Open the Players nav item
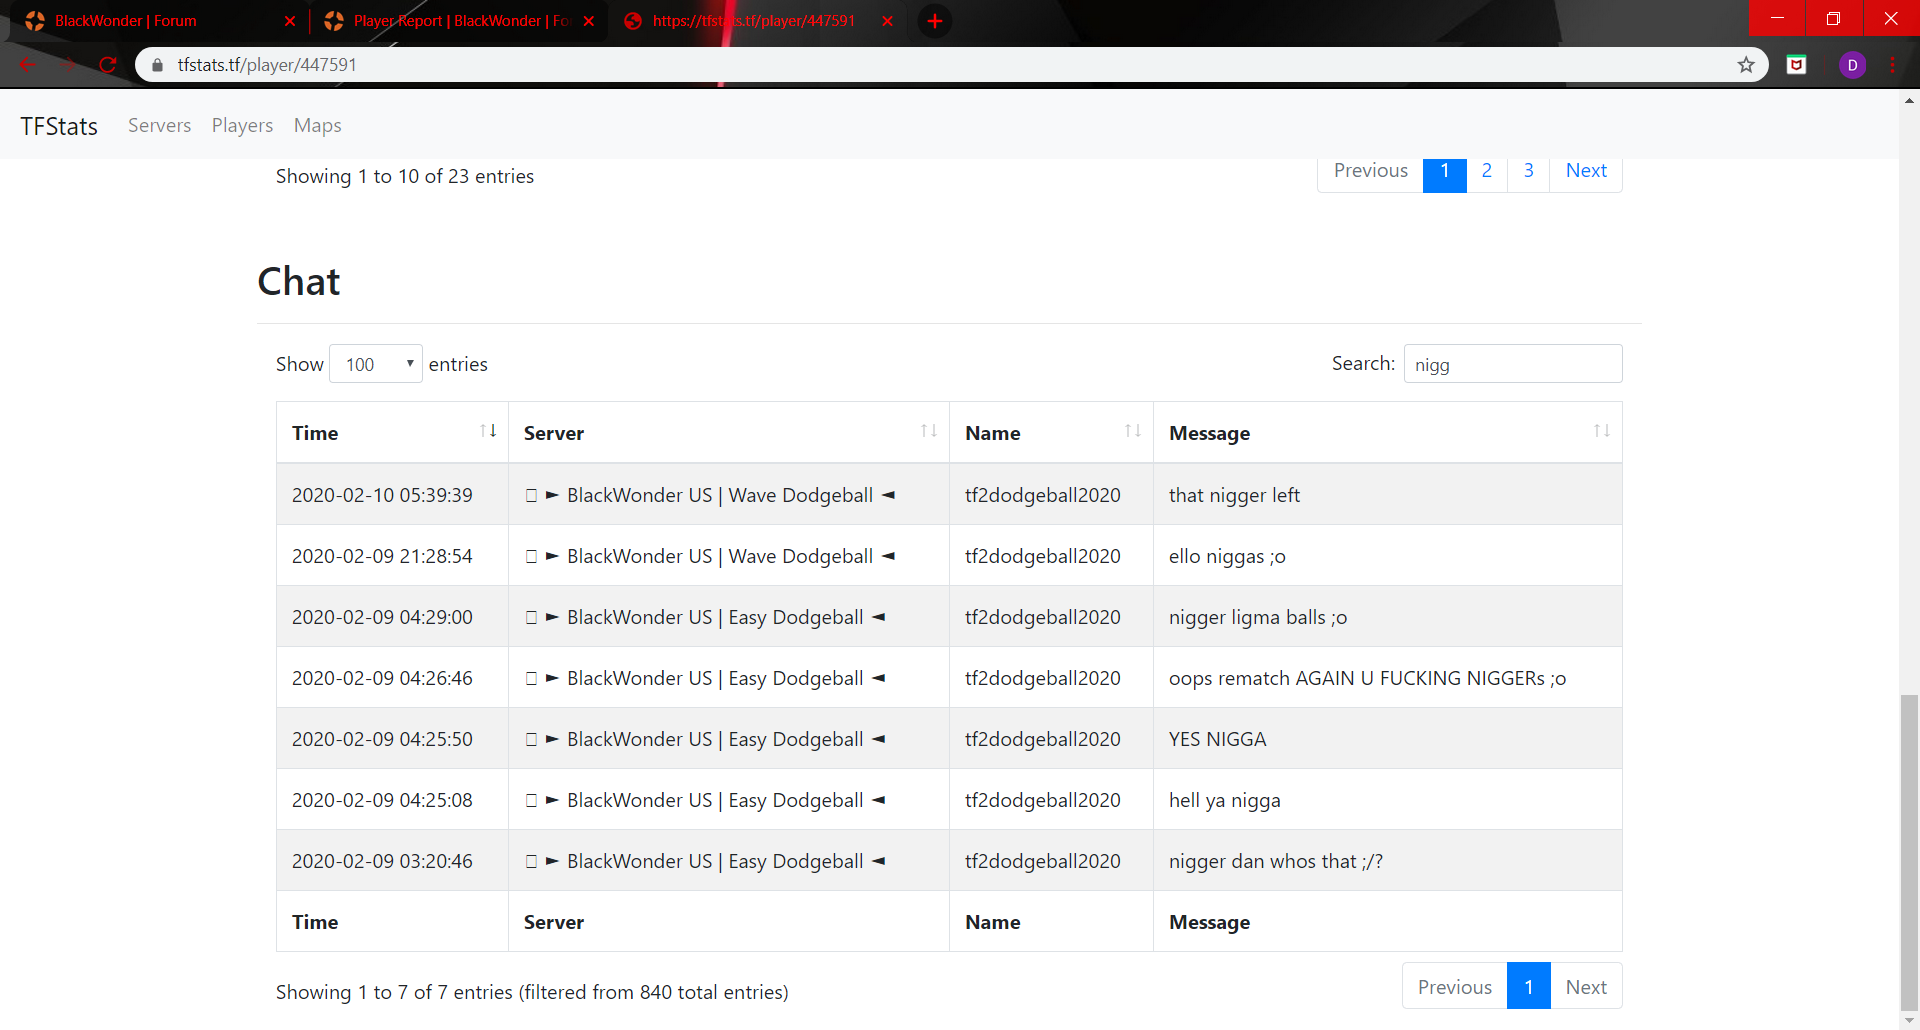Viewport: 1920px width, 1030px height. (242, 125)
